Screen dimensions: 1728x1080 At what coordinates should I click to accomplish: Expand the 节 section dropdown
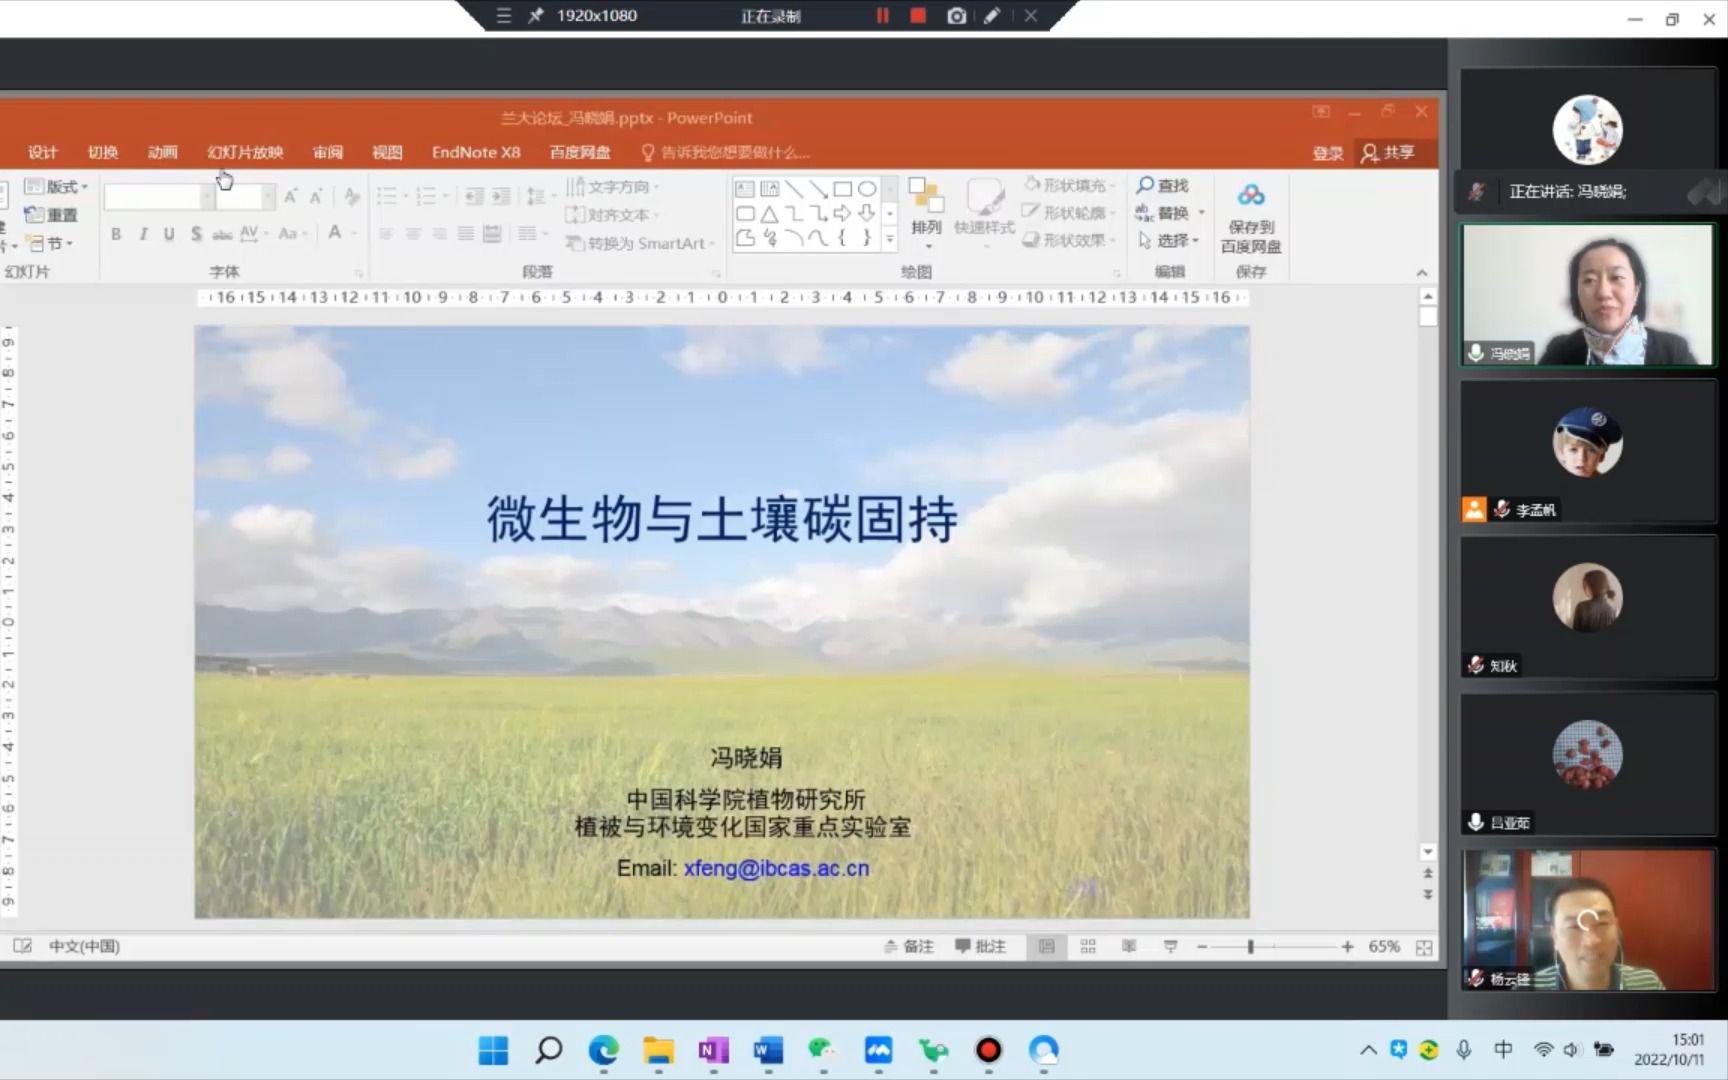point(50,243)
